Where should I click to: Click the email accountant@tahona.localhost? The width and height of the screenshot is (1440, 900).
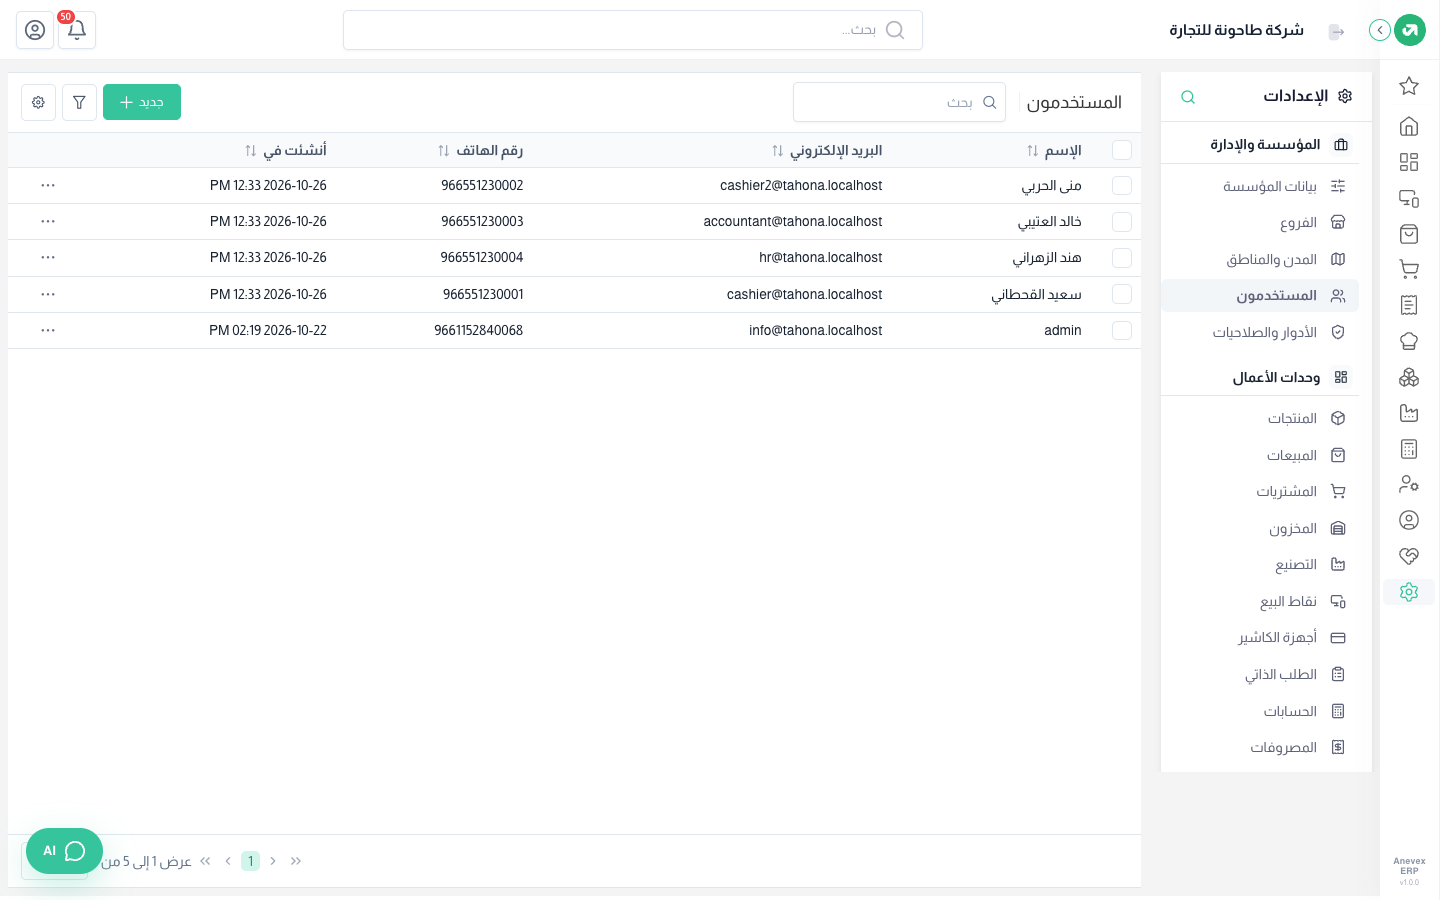tap(793, 222)
